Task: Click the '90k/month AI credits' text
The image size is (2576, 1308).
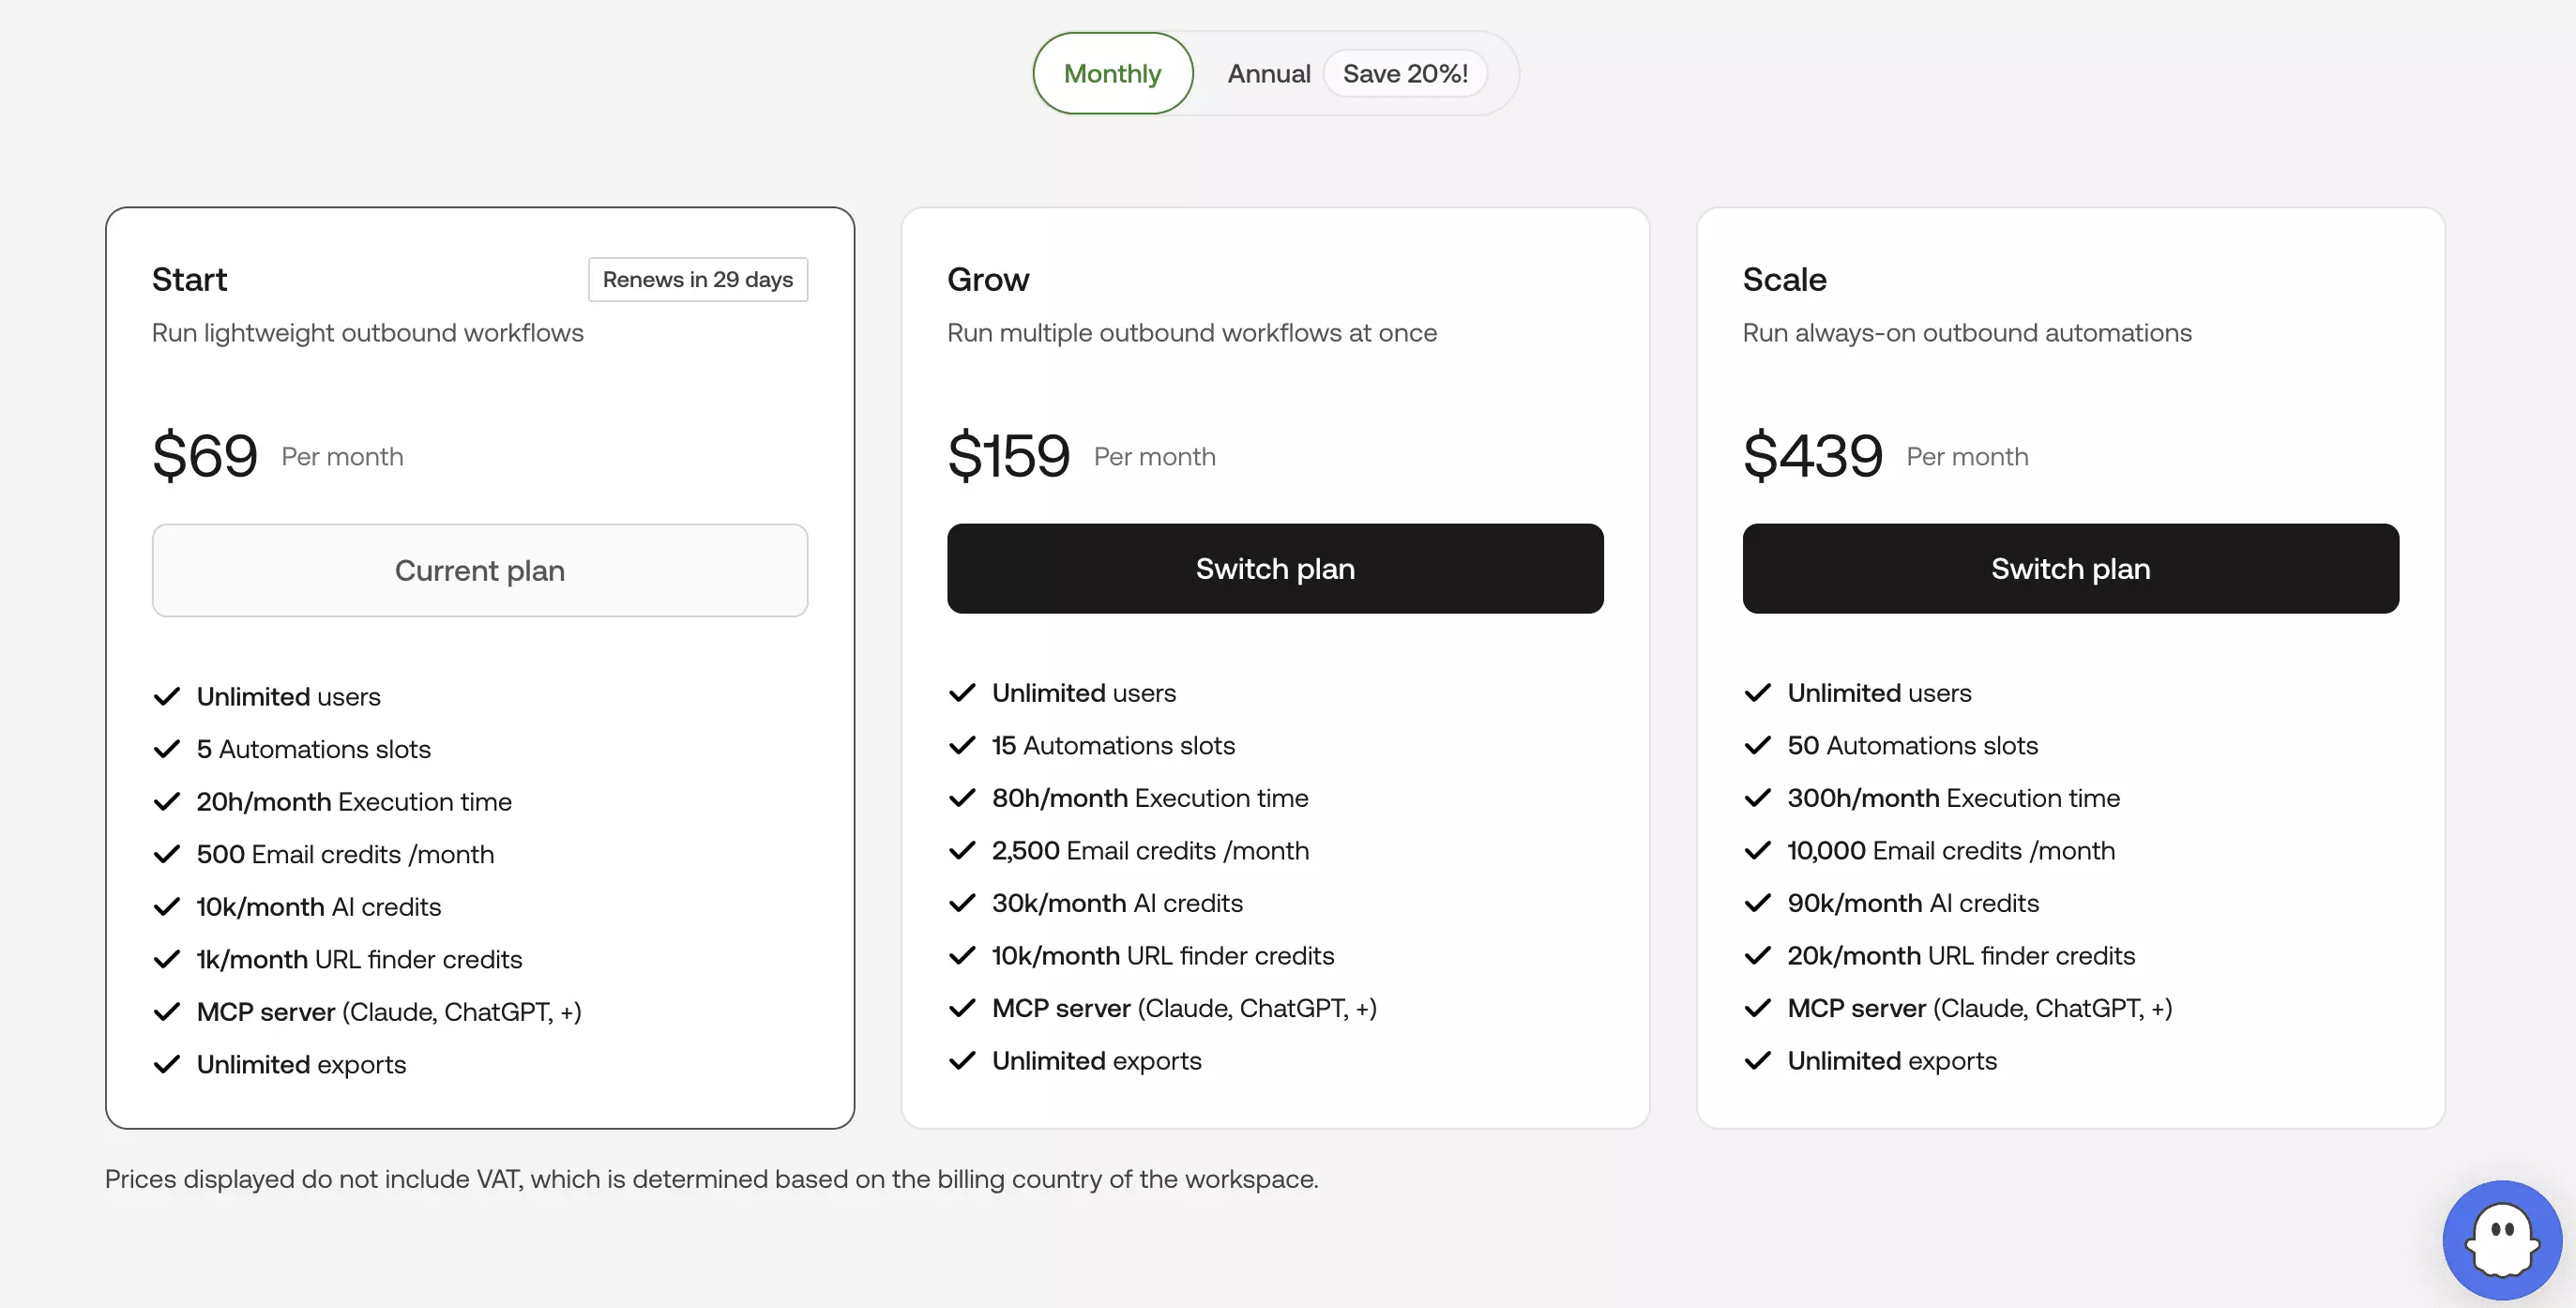Action: 1912,902
